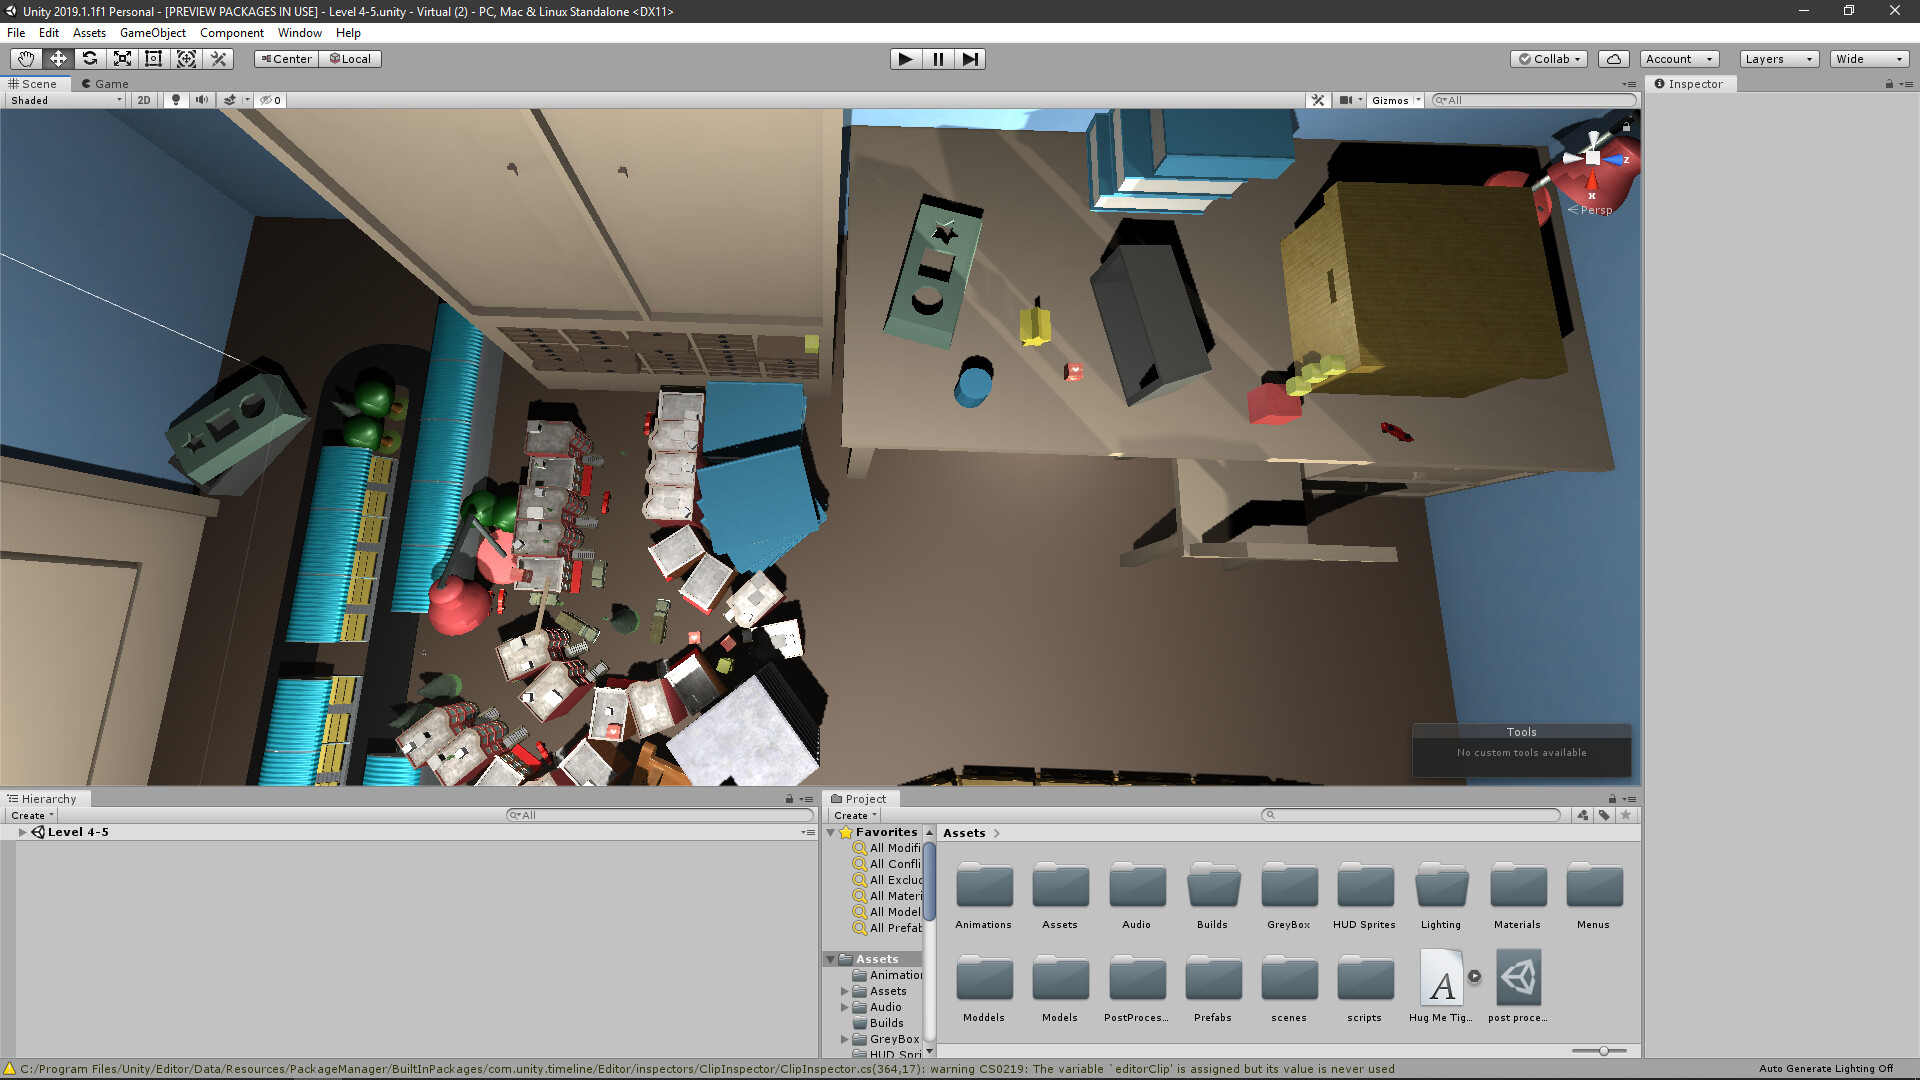Toggle scene lighting bulb
The width and height of the screenshot is (1920, 1080).
pyautogui.click(x=176, y=100)
